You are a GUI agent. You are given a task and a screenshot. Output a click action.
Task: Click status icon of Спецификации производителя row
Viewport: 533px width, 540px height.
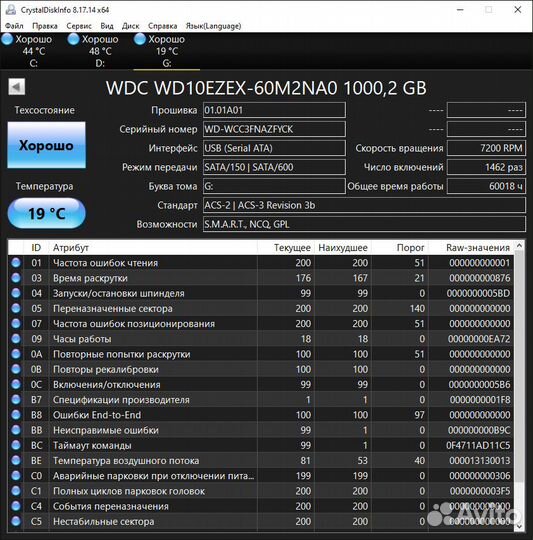click(x=16, y=399)
